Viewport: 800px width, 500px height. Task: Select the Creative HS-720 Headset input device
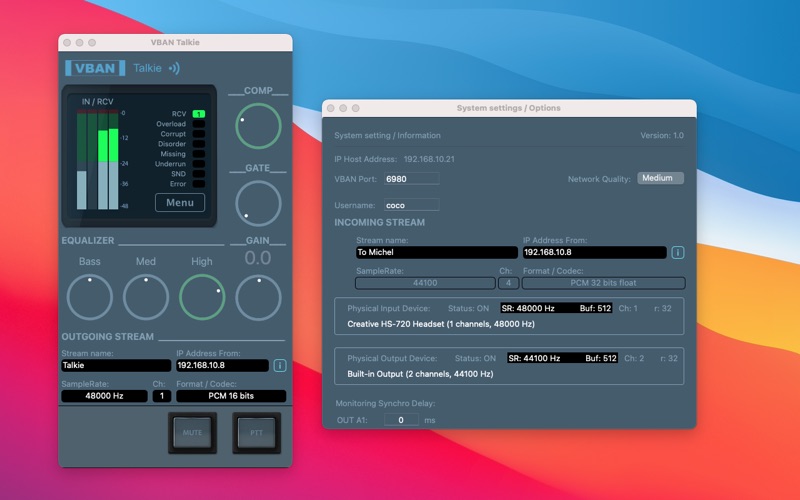[x=441, y=324]
